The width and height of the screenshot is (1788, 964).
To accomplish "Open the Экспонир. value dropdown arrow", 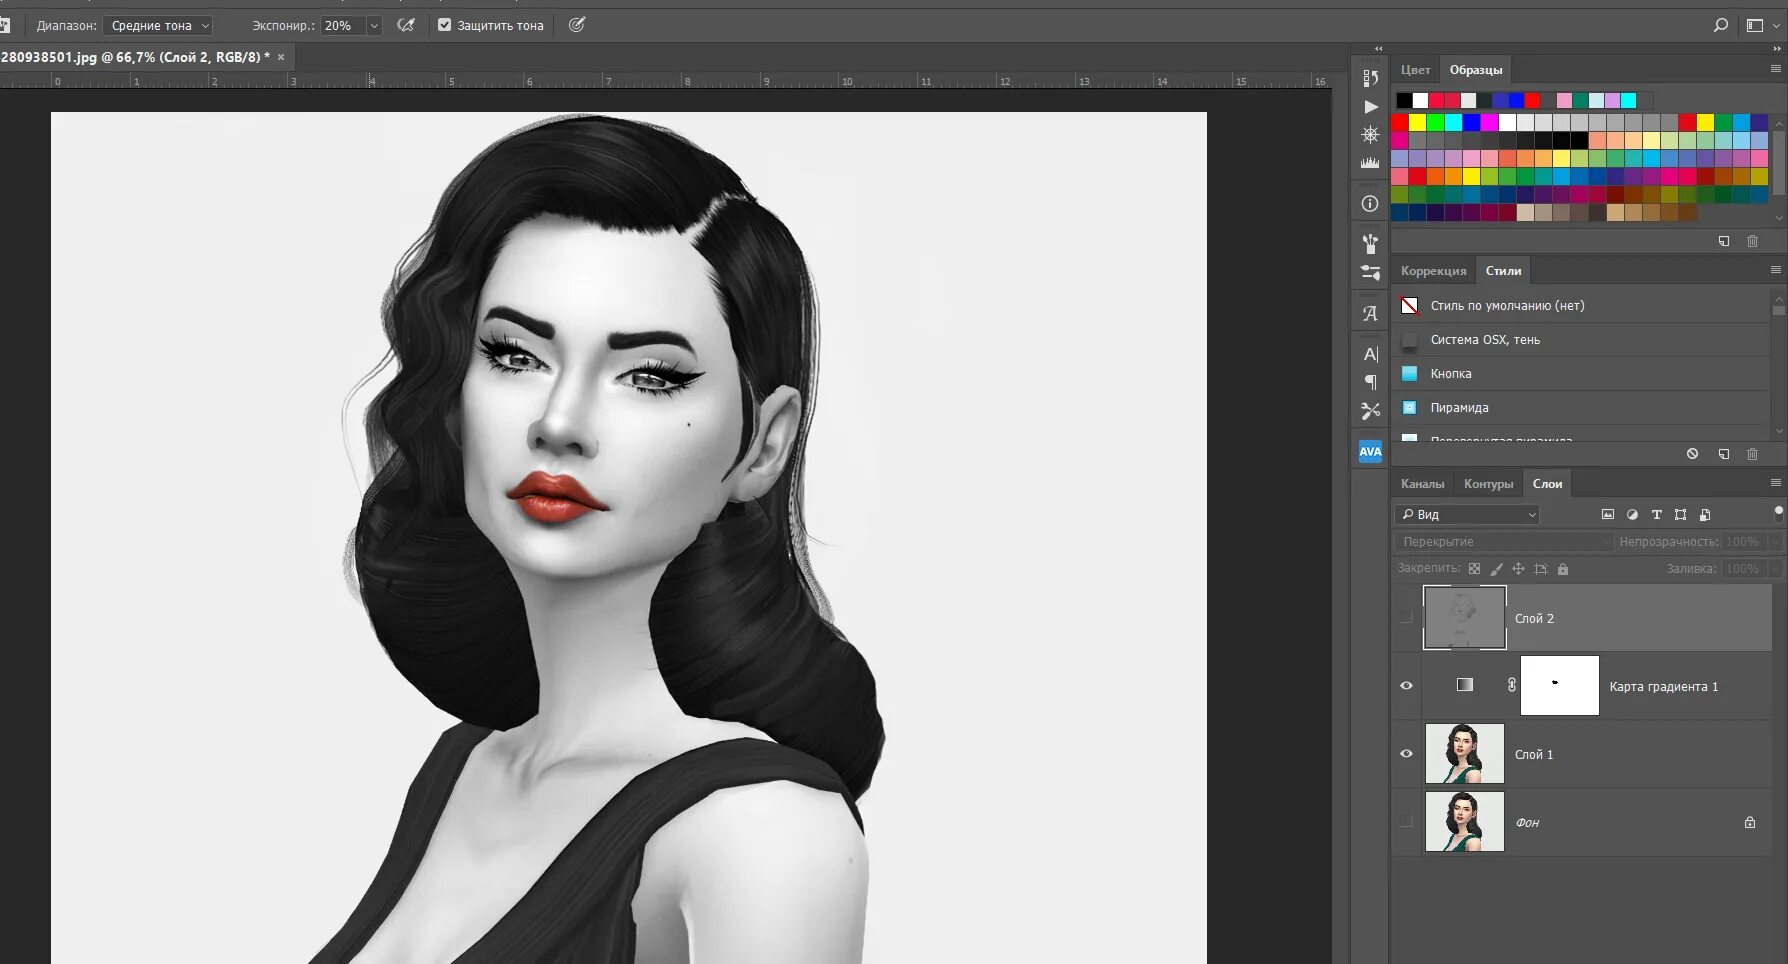I will [374, 25].
